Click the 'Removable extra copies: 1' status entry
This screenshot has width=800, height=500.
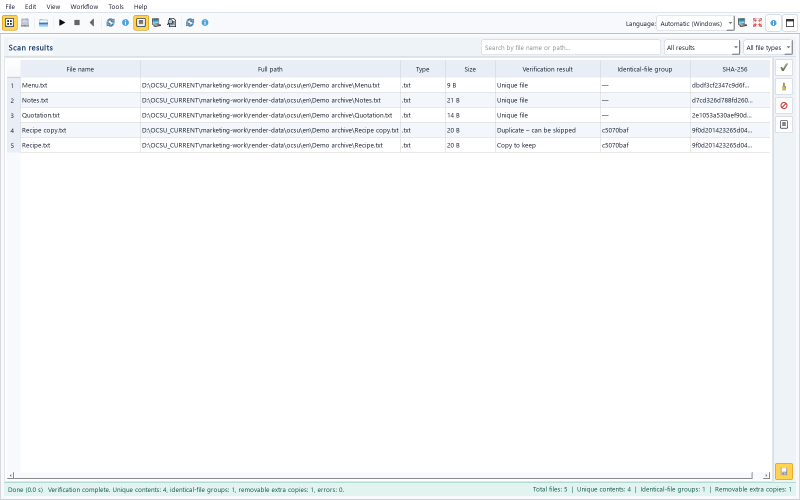click(x=753, y=489)
